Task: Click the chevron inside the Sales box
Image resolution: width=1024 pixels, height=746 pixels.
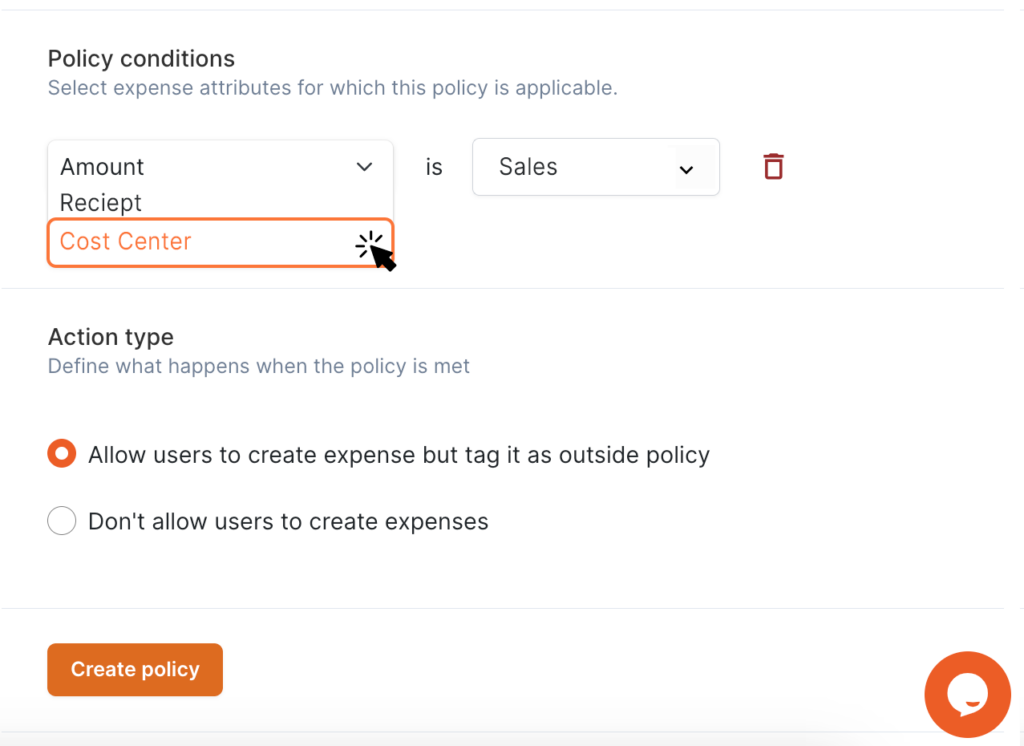Action: point(686,170)
